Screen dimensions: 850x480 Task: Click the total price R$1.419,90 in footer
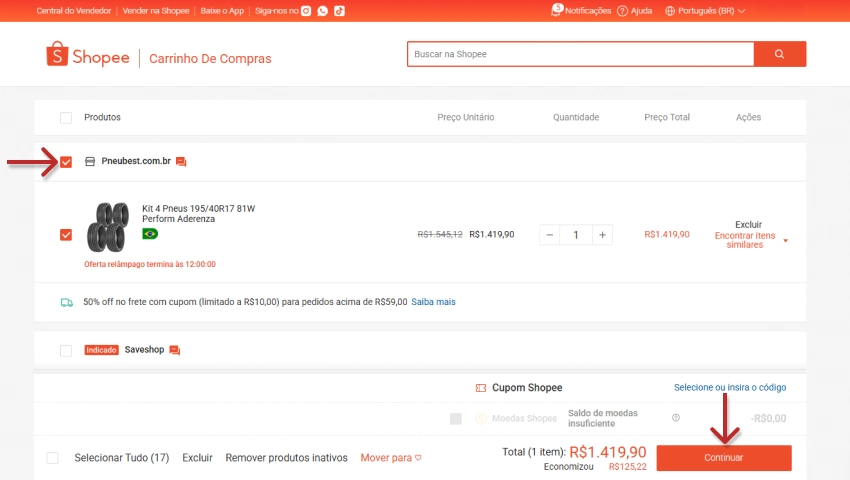click(x=608, y=452)
